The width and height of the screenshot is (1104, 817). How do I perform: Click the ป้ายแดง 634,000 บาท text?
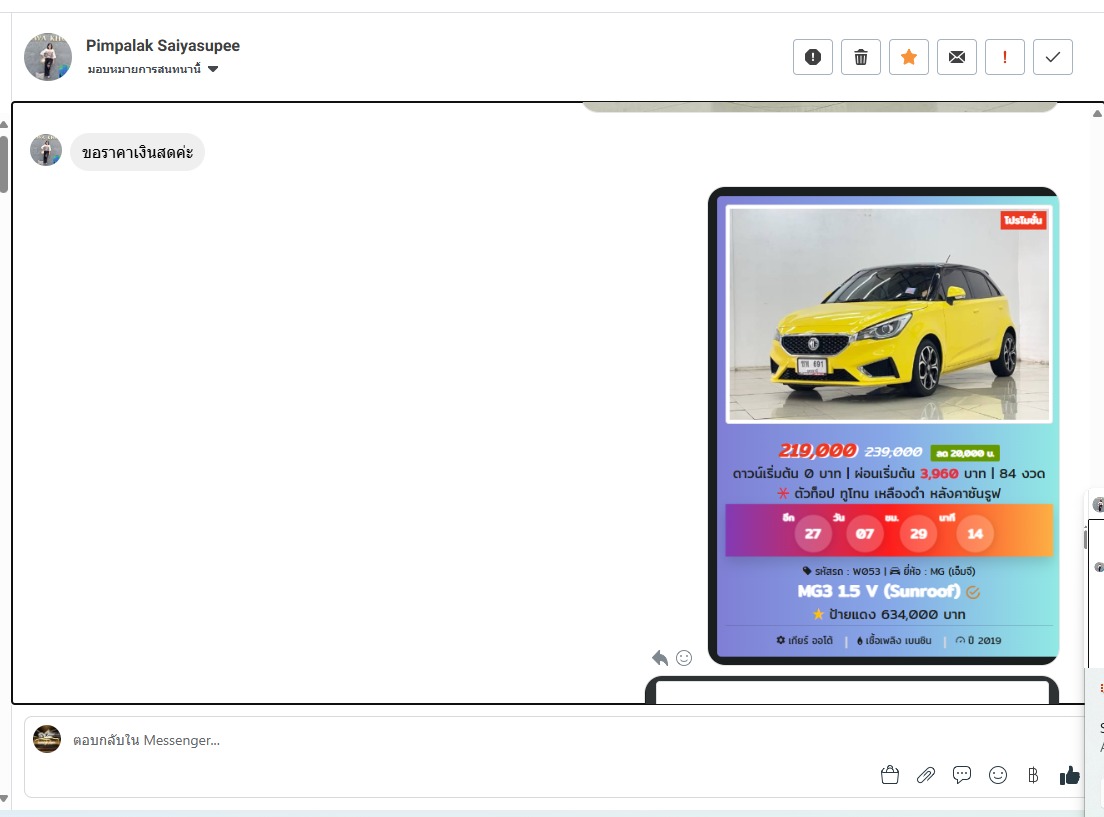[896, 614]
